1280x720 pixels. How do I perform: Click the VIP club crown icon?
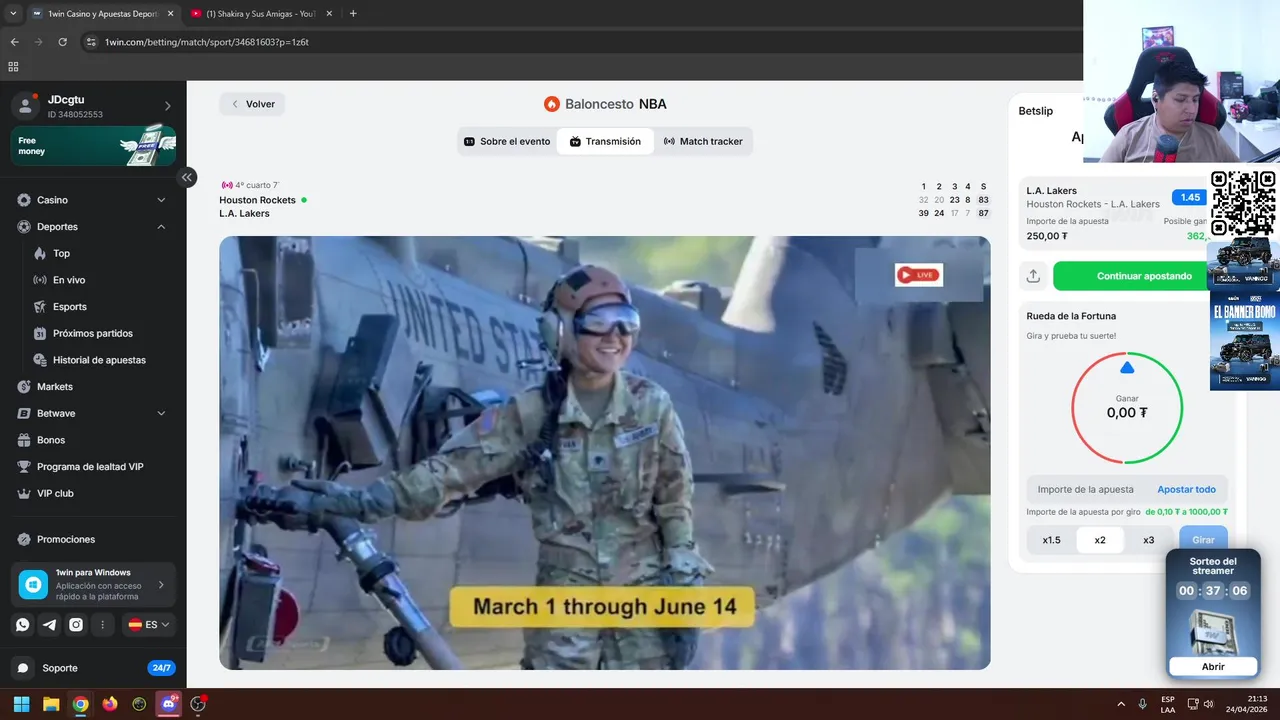(x=24, y=494)
